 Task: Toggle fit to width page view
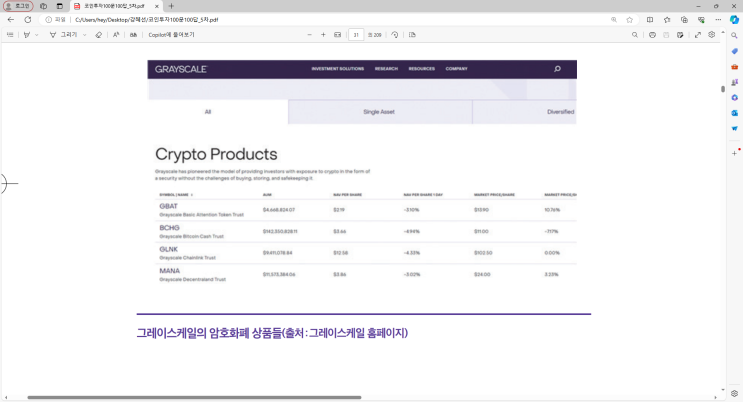point(337,35)
